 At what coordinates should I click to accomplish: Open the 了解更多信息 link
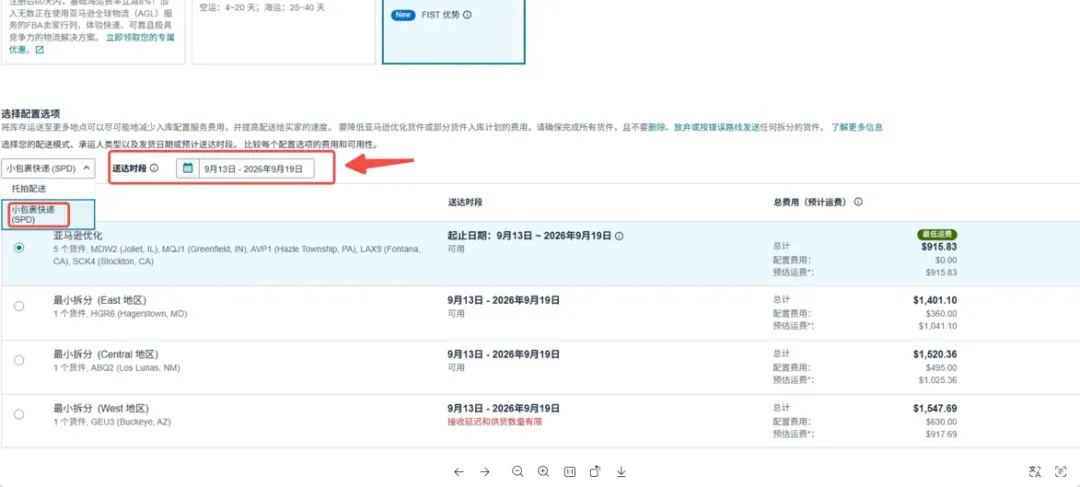857,127
